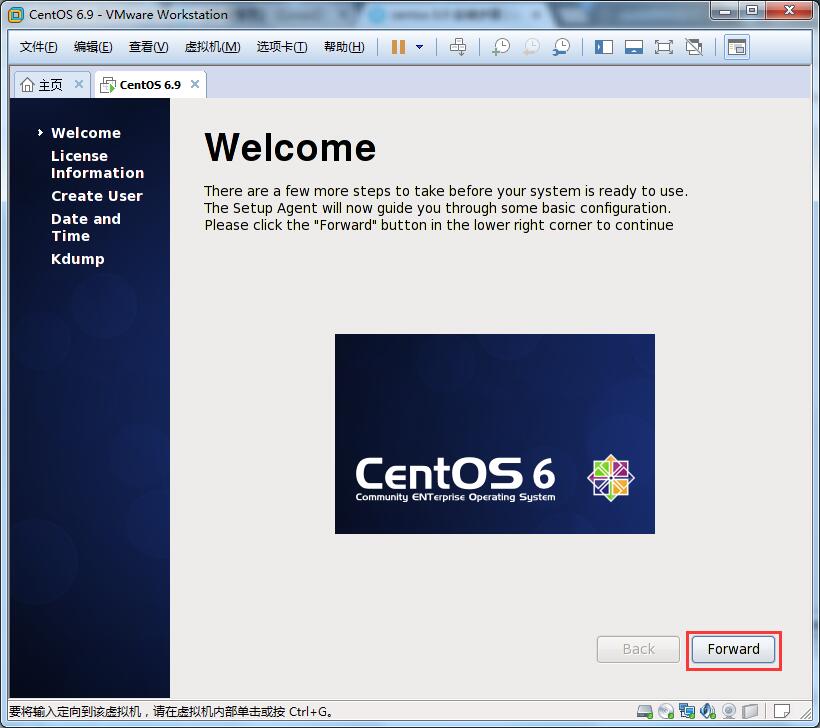Click the Forward button
Viewport: 820px width, 728px height.
pyautogui.click(x=733, y=650)
